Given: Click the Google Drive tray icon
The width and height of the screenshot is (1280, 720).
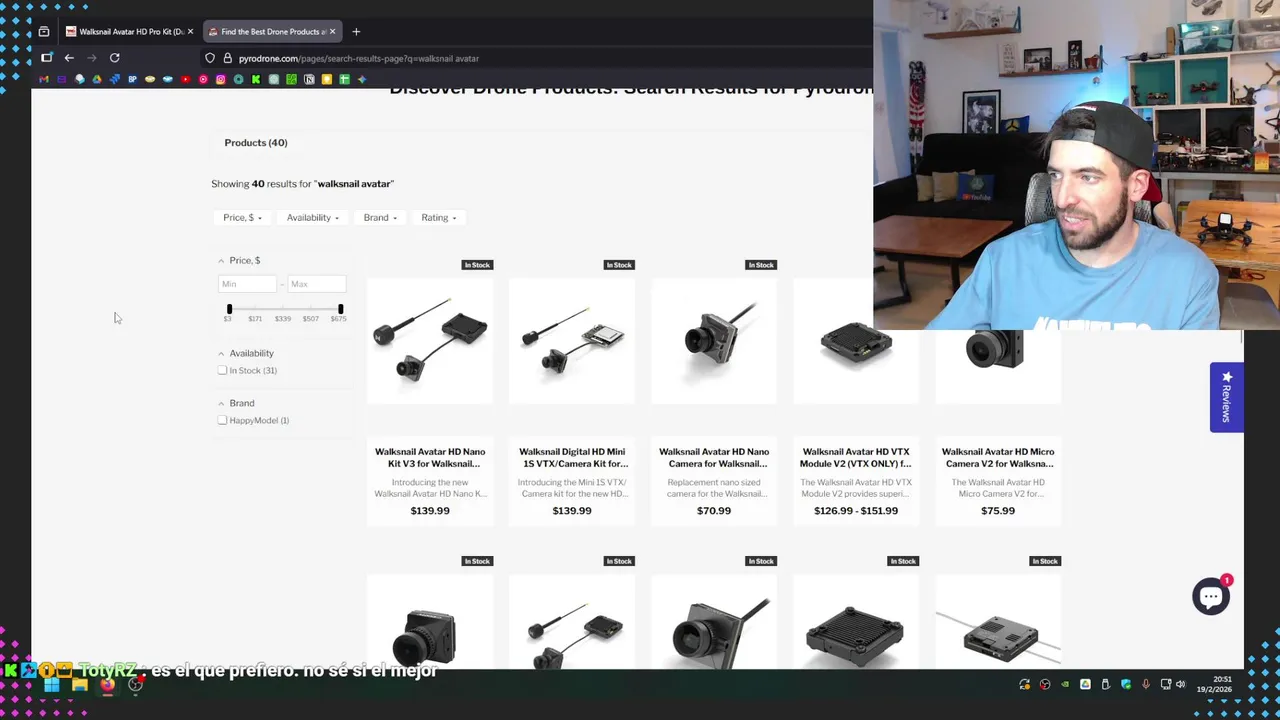Looking at the screenshot, I should coord(1085,684).
